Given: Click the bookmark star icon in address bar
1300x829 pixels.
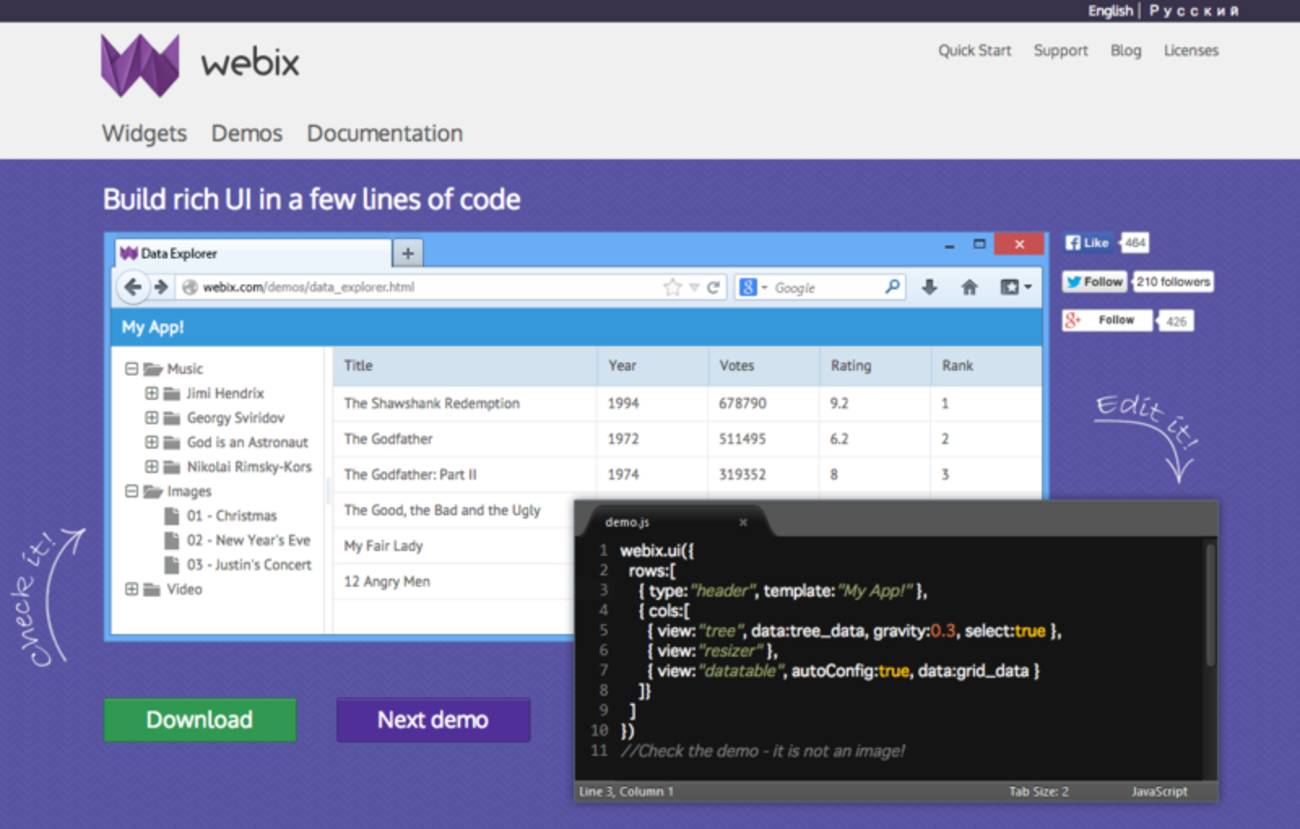Looking at the screenshot, I should click(672, 288).
